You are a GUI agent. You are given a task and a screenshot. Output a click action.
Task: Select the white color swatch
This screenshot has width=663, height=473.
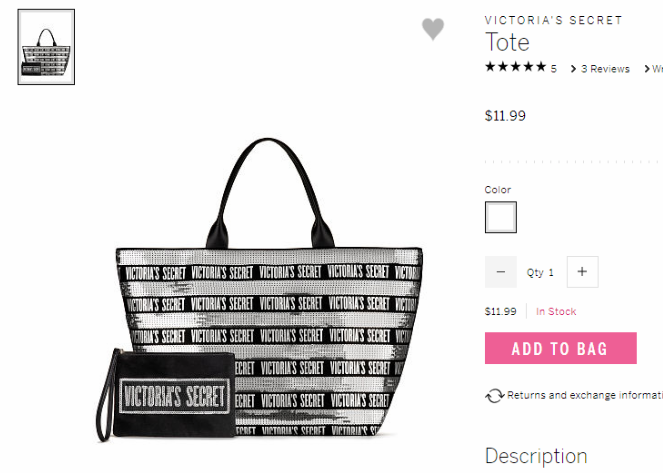[x=501, y=217]
